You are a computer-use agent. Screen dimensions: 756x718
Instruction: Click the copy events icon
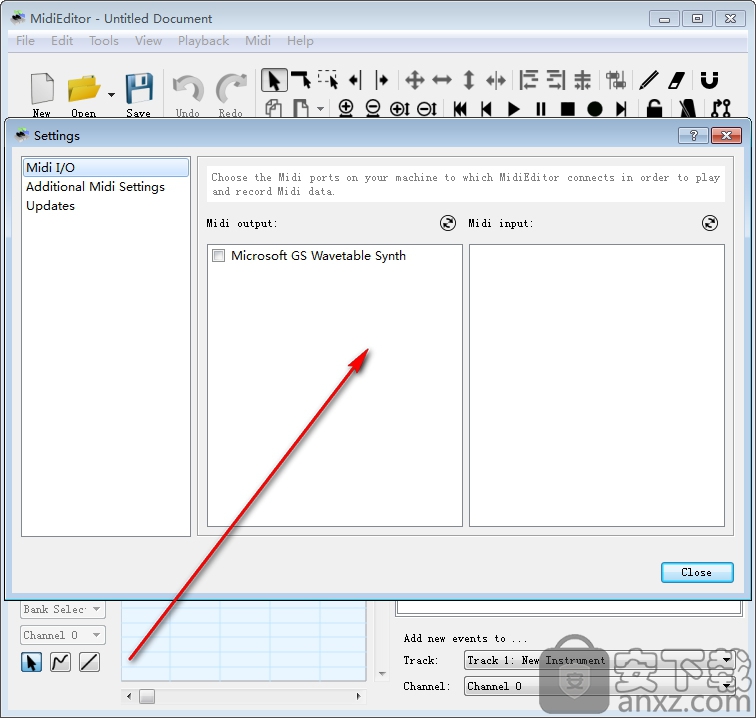pos(273,108)
